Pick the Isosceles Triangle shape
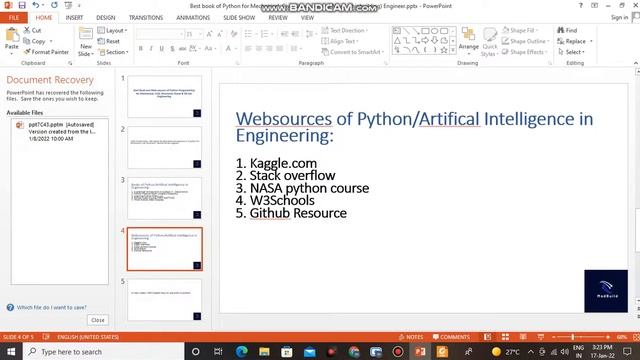This screenshot has width=640, height=360. click(x=397, y=40)
